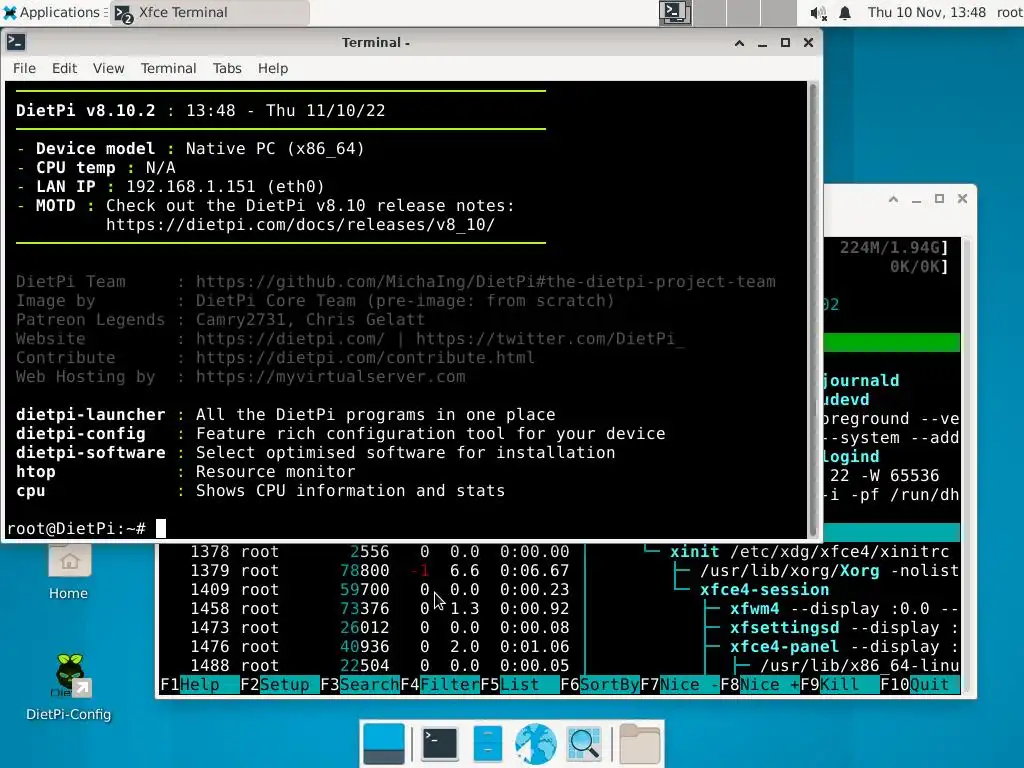1024x768 pixels.
Task: Open the Terminal menu
Action: [168, 68]
